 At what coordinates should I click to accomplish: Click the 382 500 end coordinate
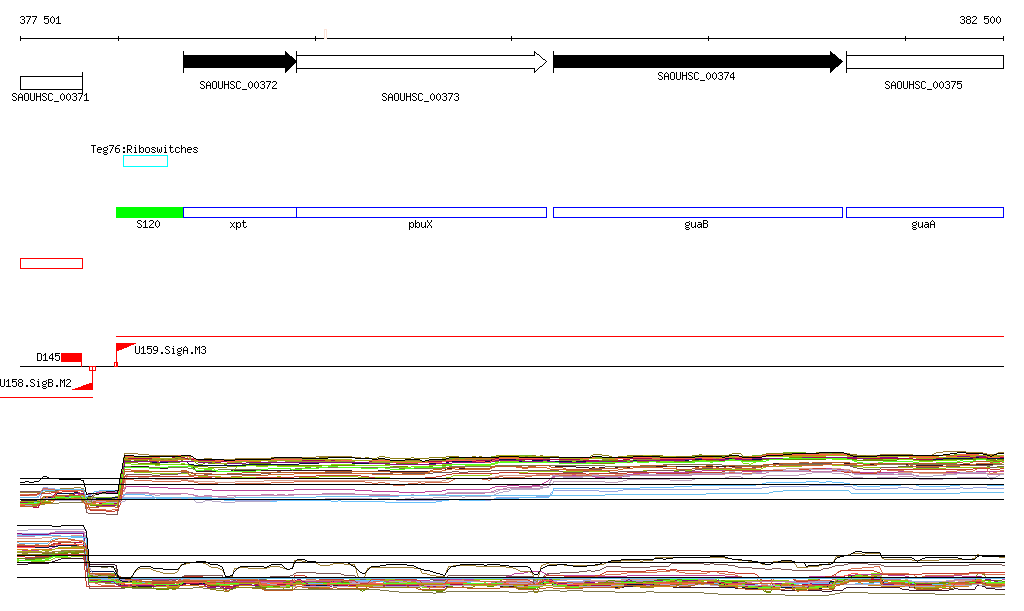(x=980, y=20)
